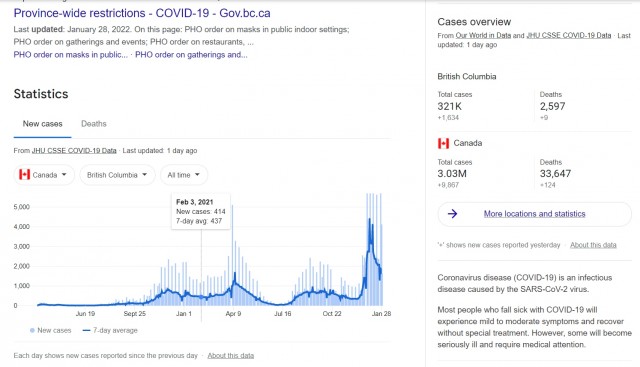Open Our World in Data source link
Viewport: 640px width, 367px height.
(x=483, y=36)
